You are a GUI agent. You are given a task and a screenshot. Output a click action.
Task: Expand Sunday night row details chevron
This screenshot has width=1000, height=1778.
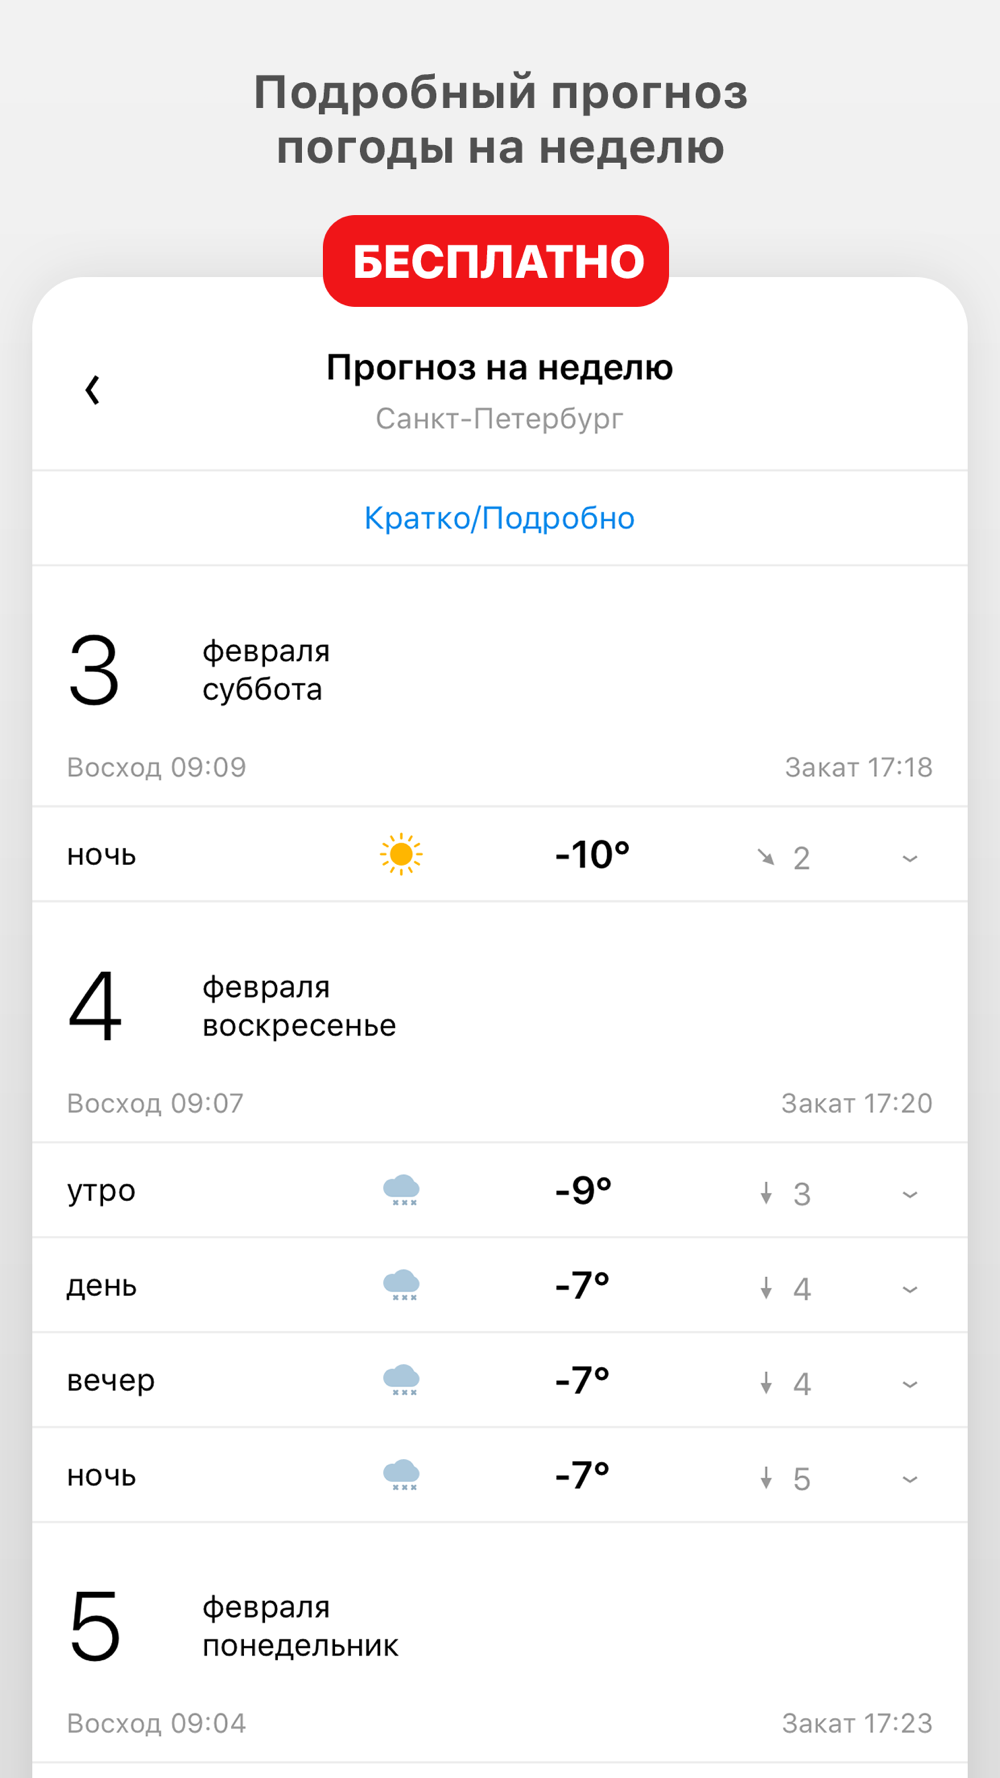910,1479
